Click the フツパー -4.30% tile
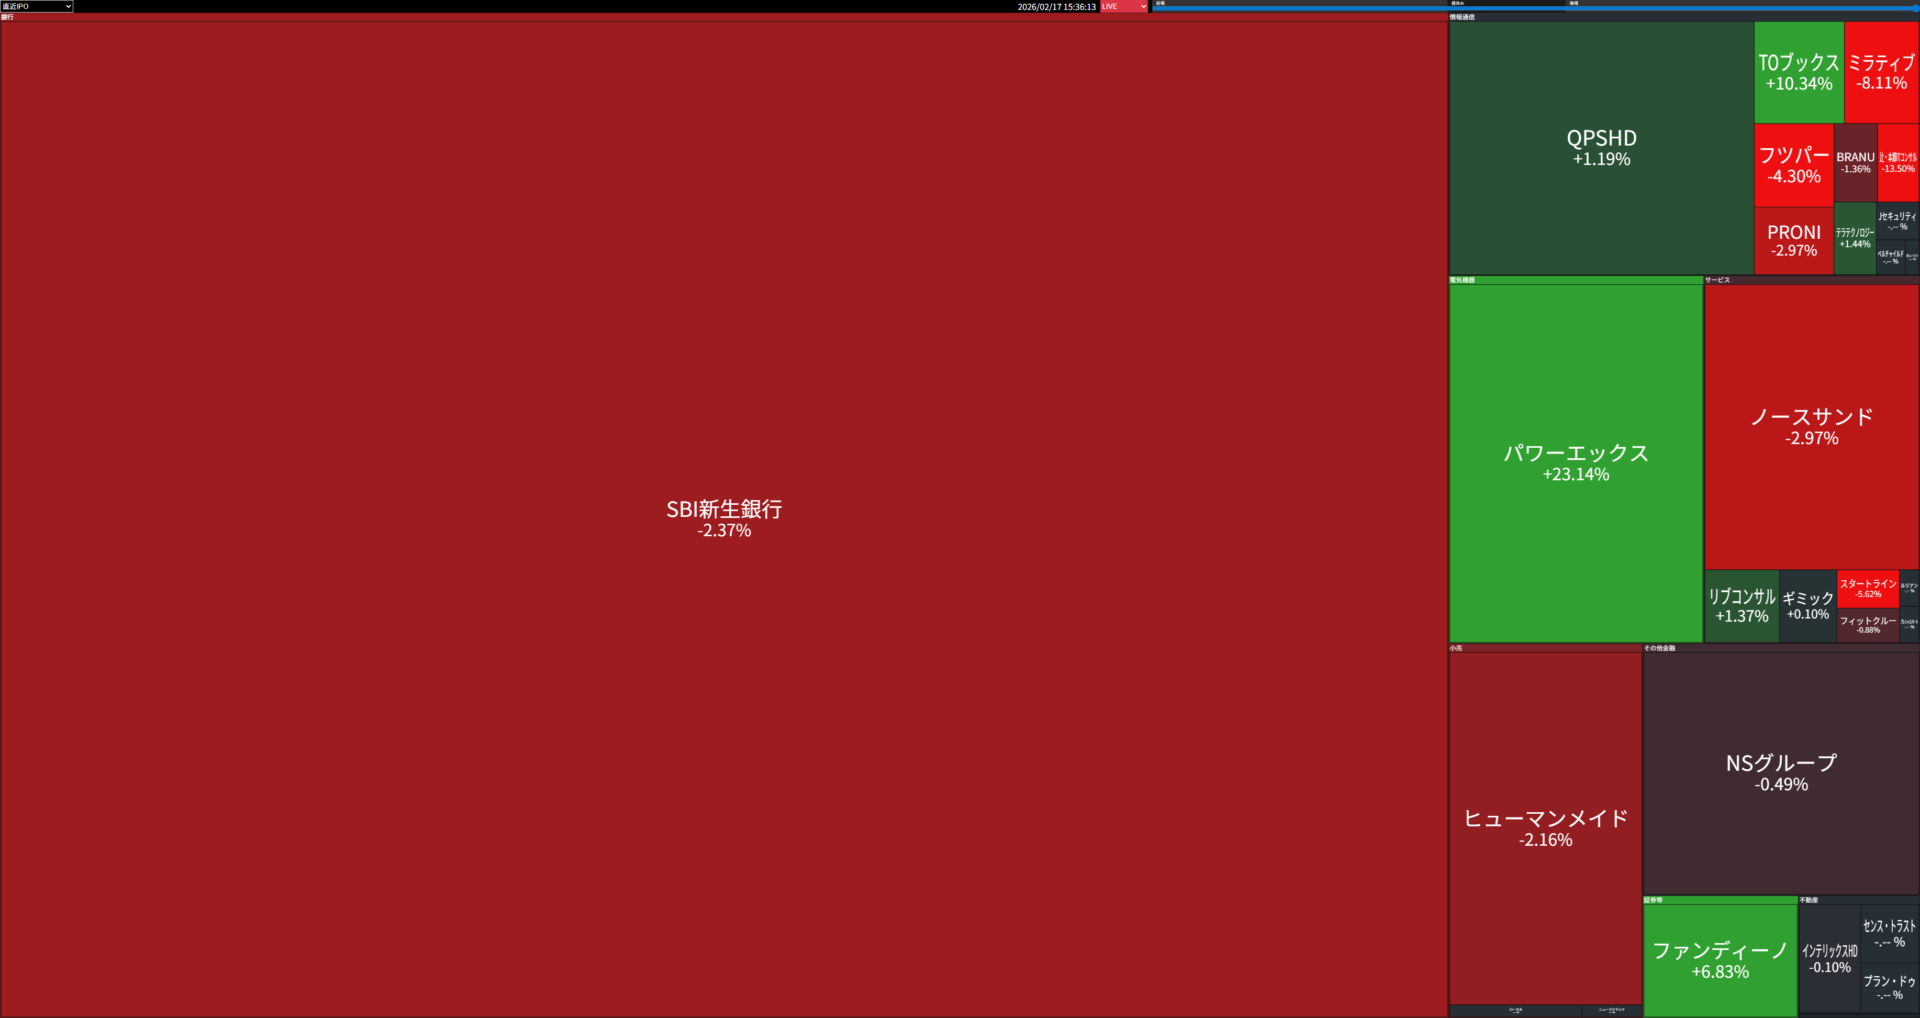Screen dimensions: 1920x1018 (x=1793, y=165)
